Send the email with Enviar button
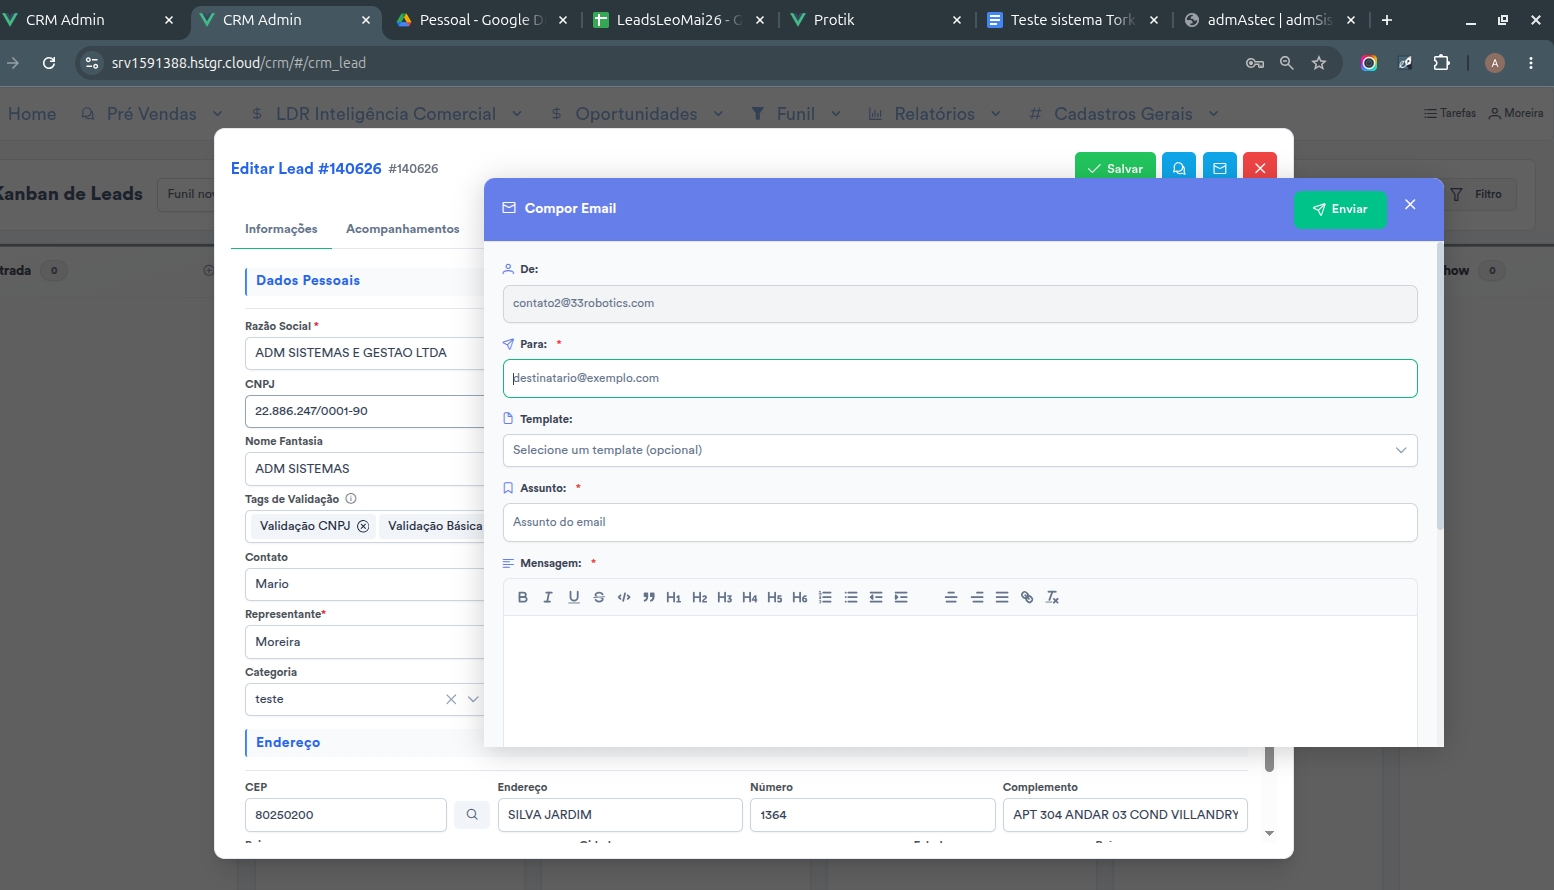 1340,209
